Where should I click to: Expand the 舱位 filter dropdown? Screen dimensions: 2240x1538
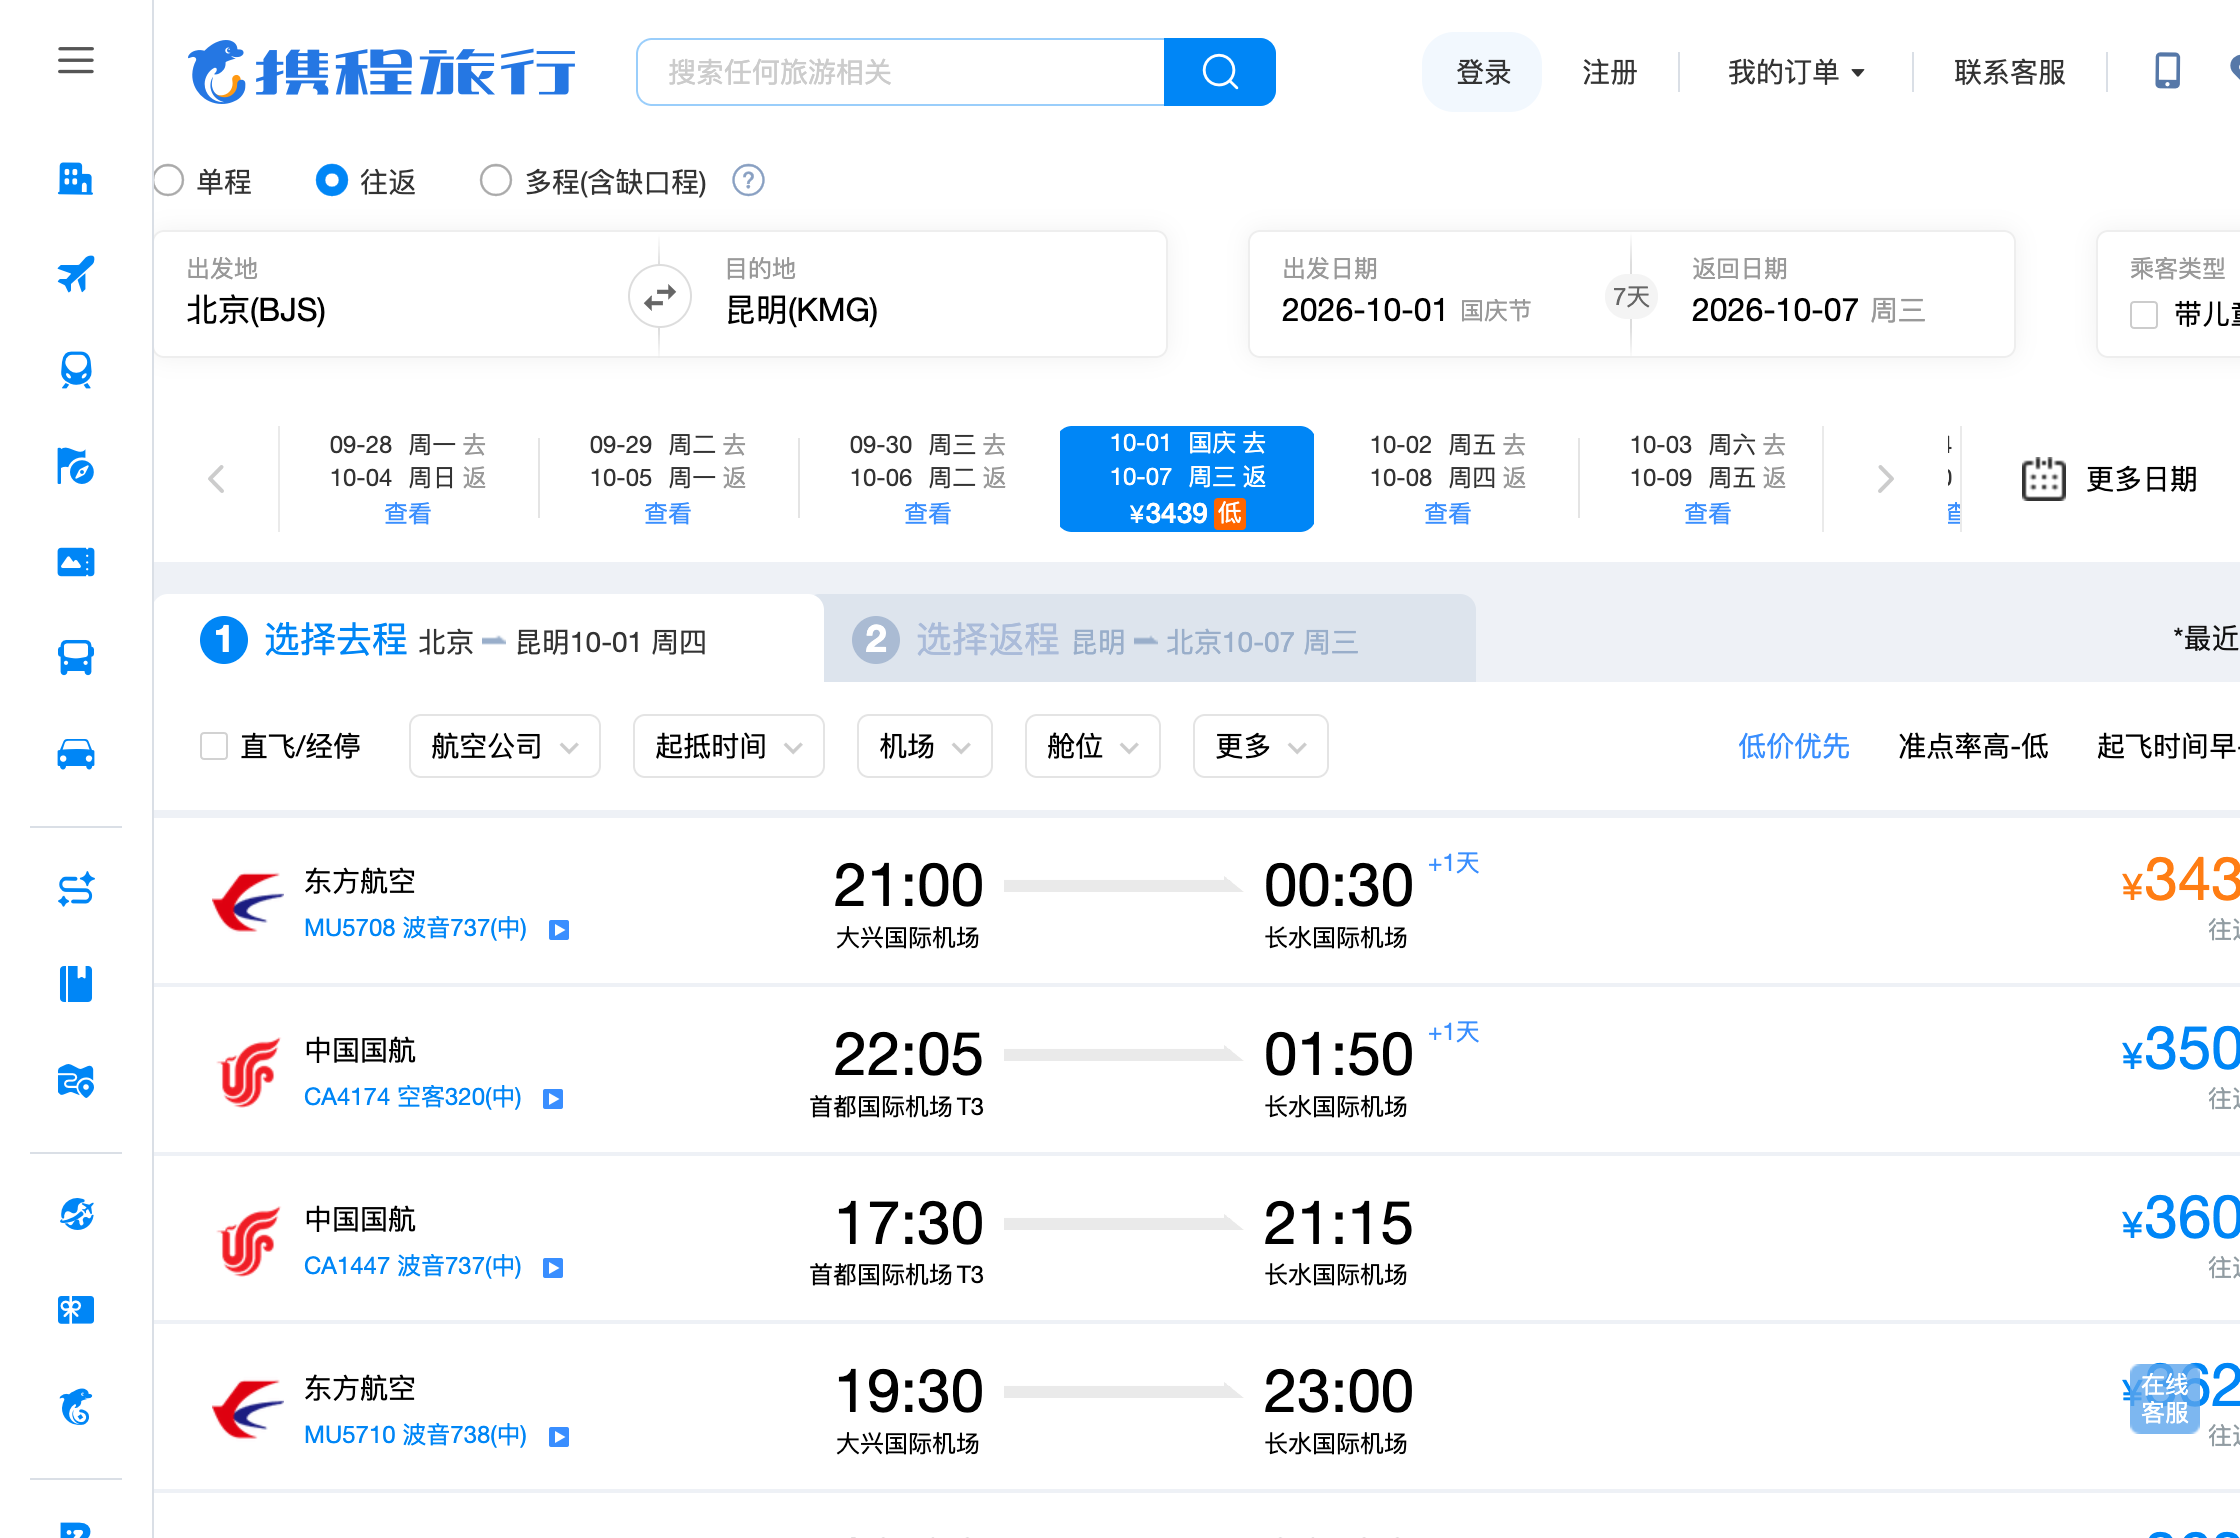click(1092, 746)
